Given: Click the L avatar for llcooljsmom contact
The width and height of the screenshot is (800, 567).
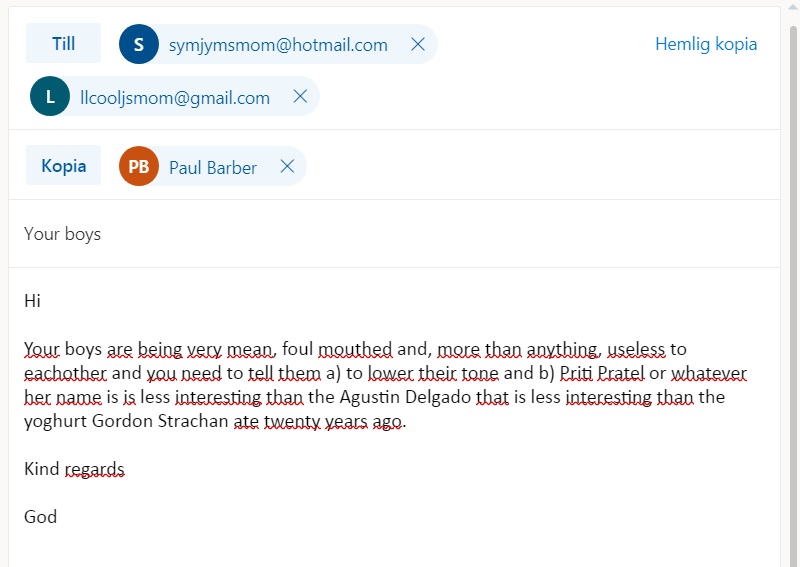Looking at the screenshot, I should tap(50, 96).
